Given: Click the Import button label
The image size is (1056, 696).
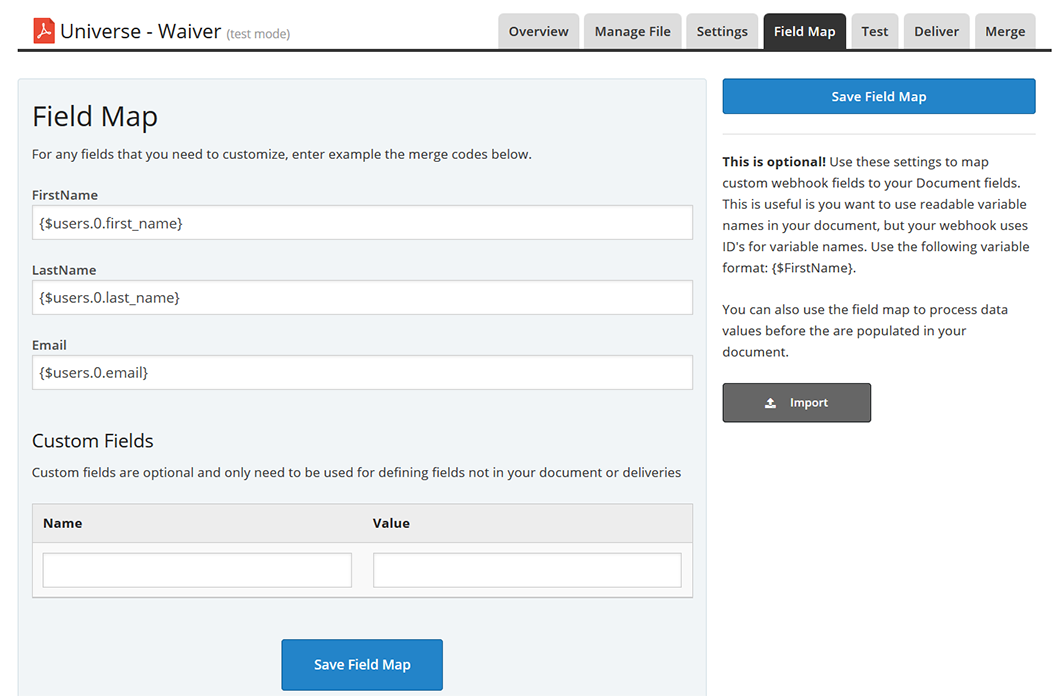Looking at the screenshot, I should pyautogui.click(x=809, y=403).
